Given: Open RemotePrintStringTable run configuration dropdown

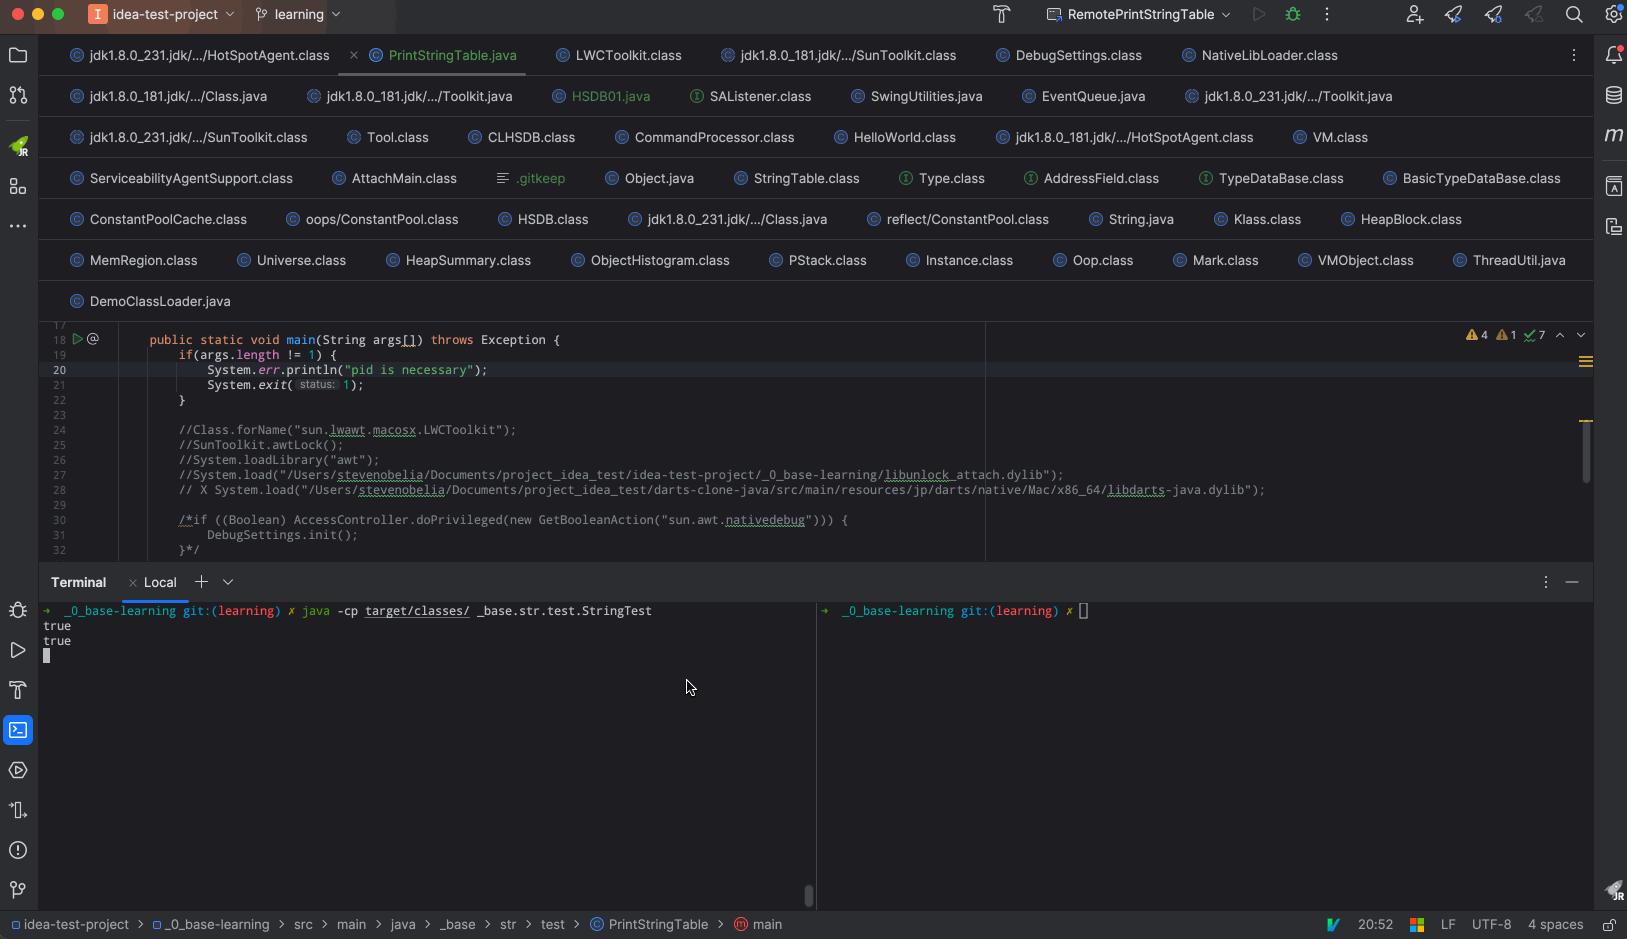Looking at the screenshot, I should 1139,14.
